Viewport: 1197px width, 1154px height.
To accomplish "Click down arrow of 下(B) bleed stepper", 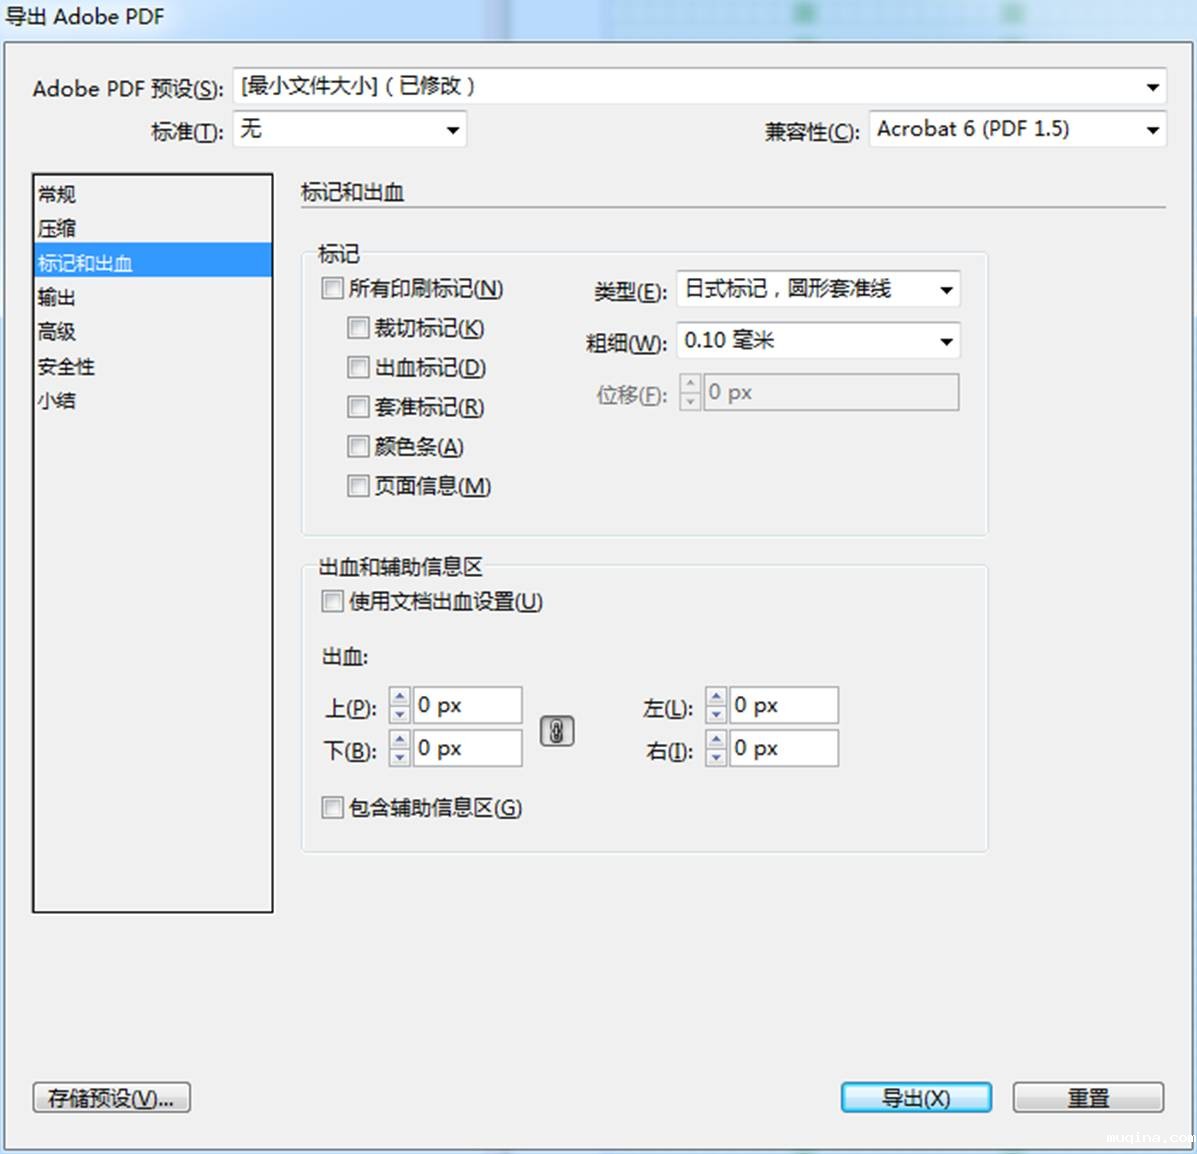I will (x=400, y=757).
